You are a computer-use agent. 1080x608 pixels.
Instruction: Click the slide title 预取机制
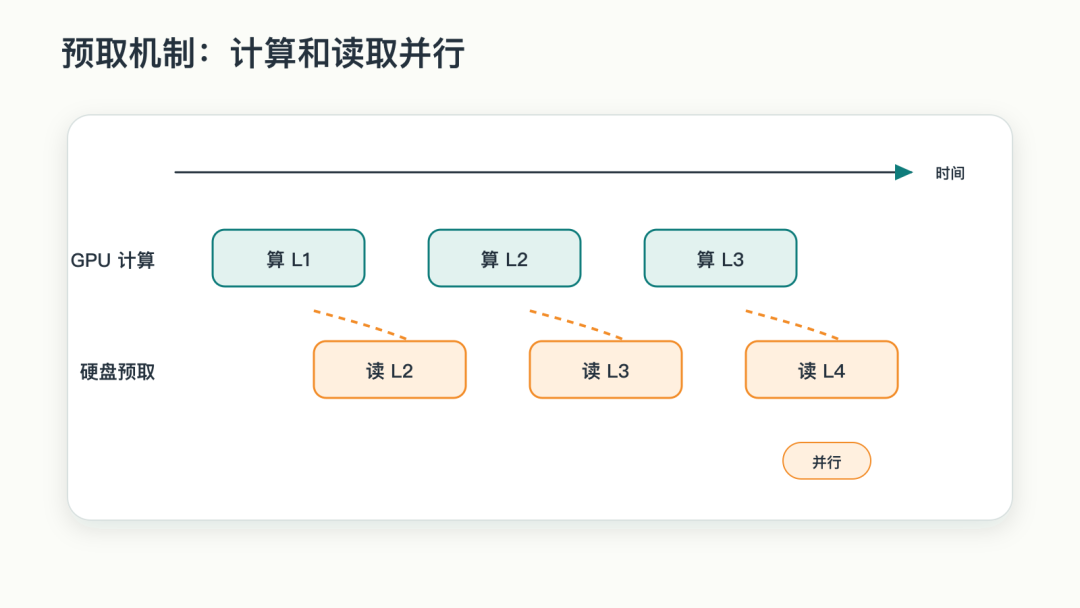pos(129,53)
